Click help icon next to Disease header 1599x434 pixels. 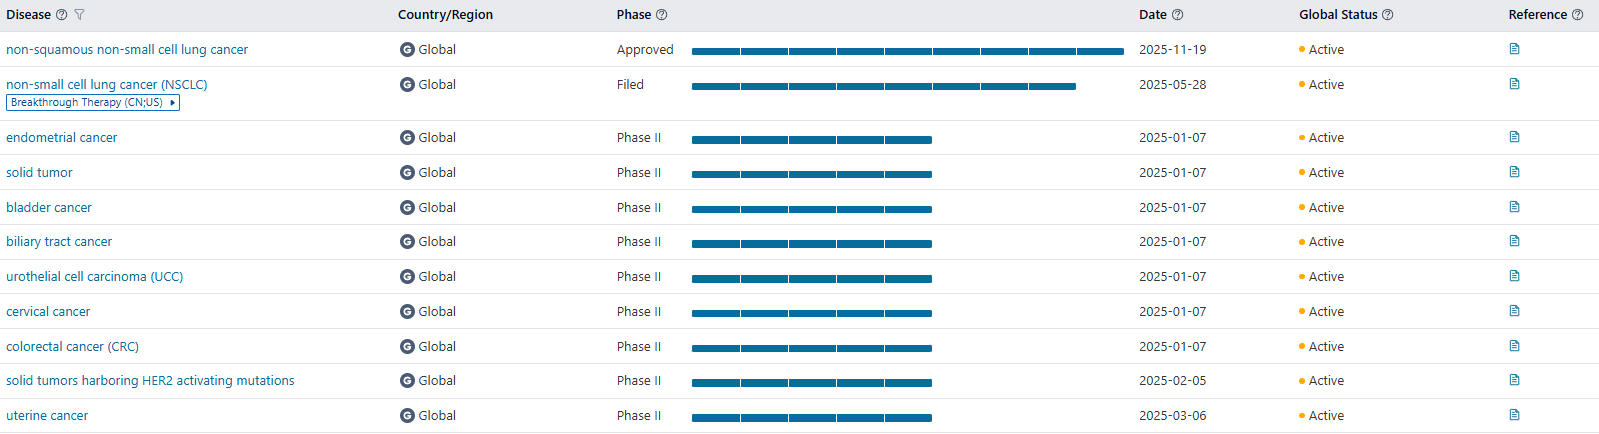tap(62, 15)
